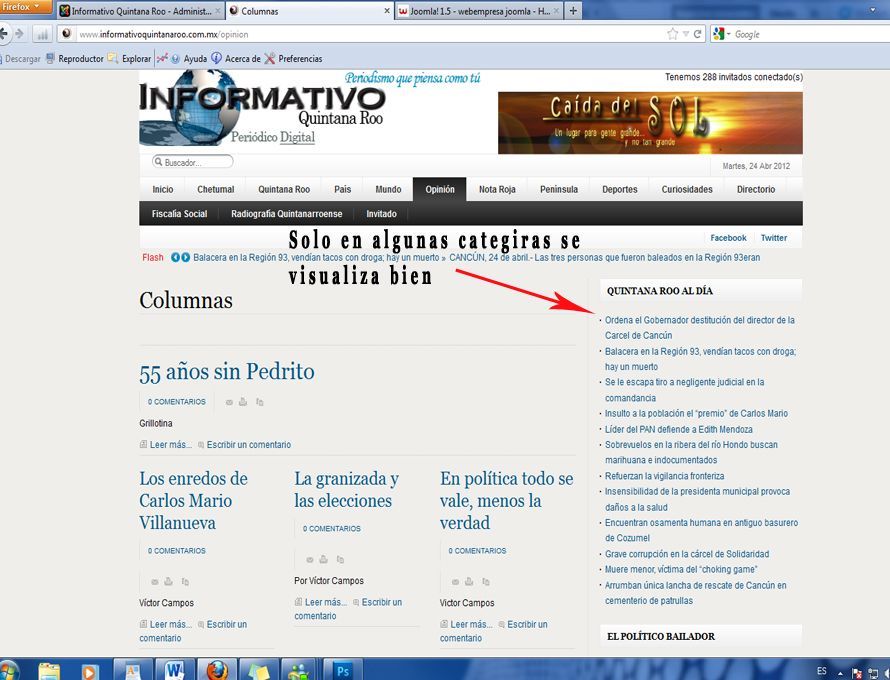Open Preferencias in the toolbar
Image resolution: width=890 pixels, height=680 pixels.
293,58
